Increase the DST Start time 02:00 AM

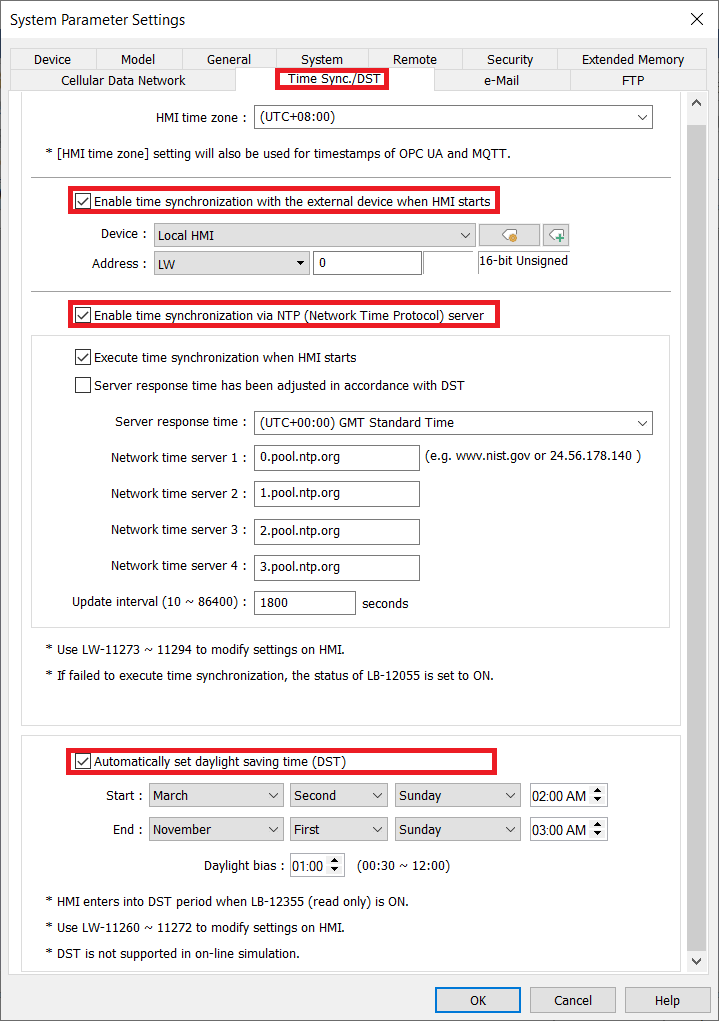coord(598,790)
